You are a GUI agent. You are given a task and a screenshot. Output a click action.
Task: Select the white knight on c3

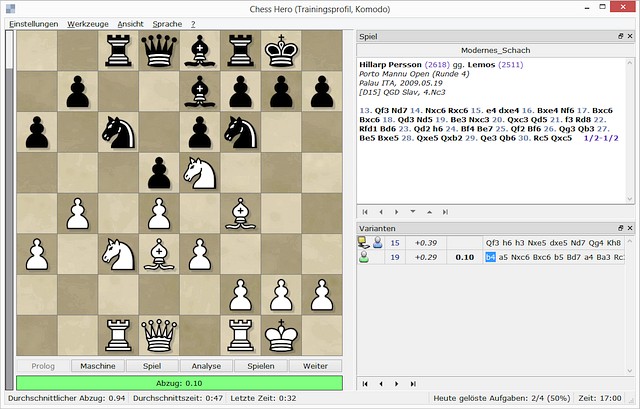coord(118,254)
